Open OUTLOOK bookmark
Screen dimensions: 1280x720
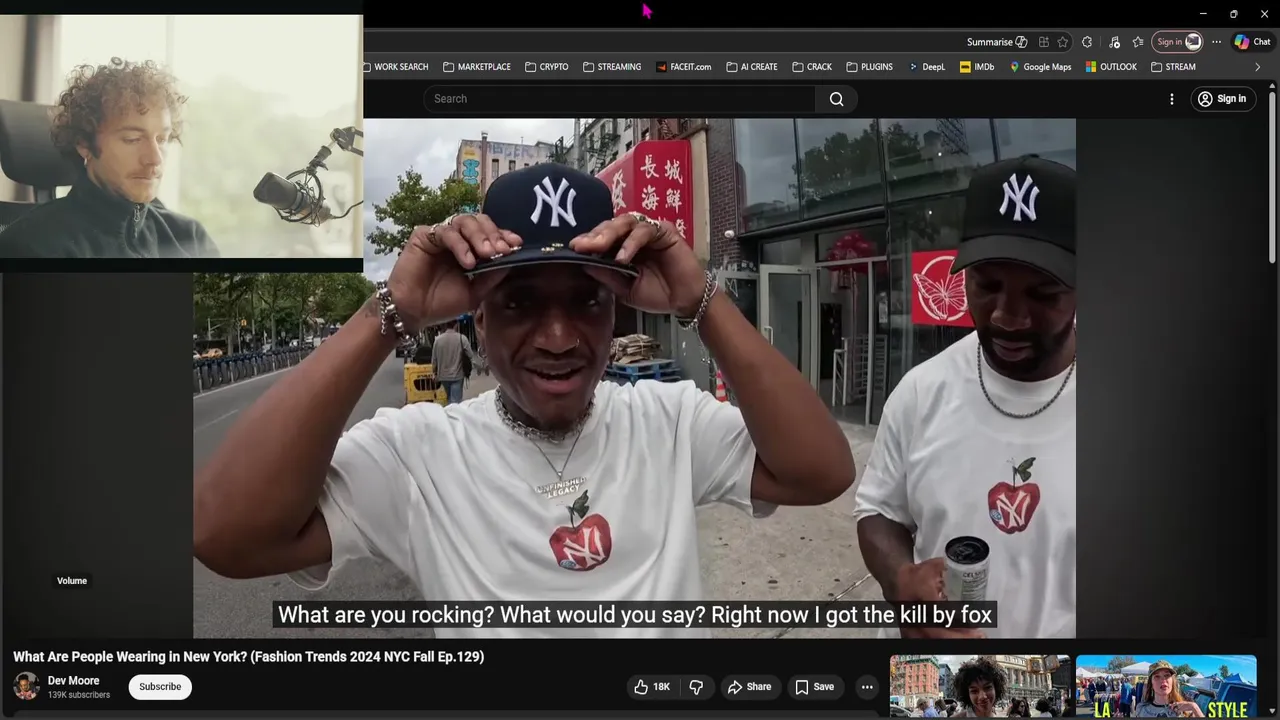(x=1111, y=67)
